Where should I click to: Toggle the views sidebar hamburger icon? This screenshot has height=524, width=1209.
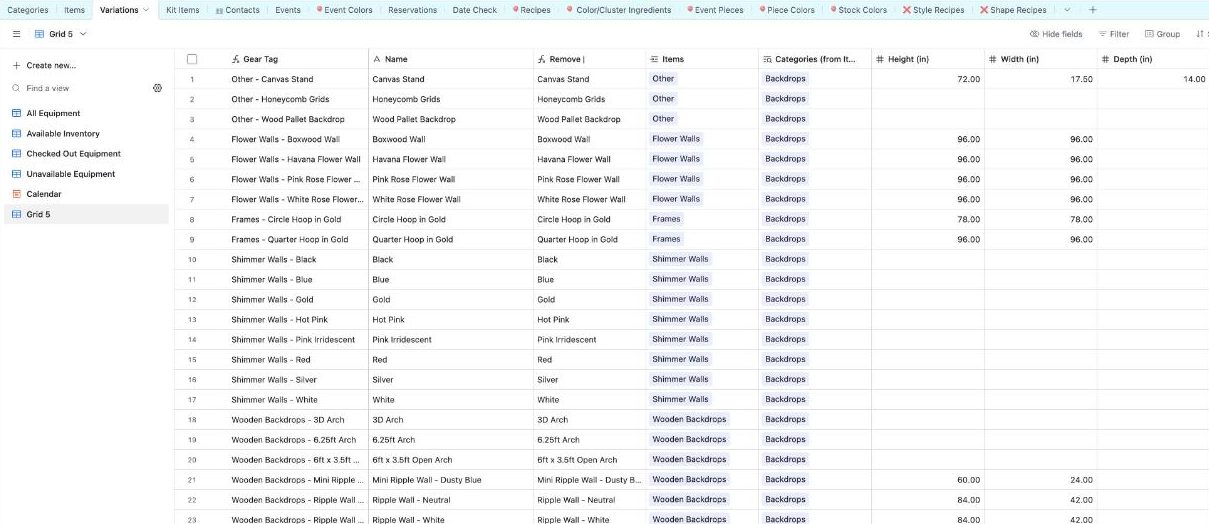(16, 34)
